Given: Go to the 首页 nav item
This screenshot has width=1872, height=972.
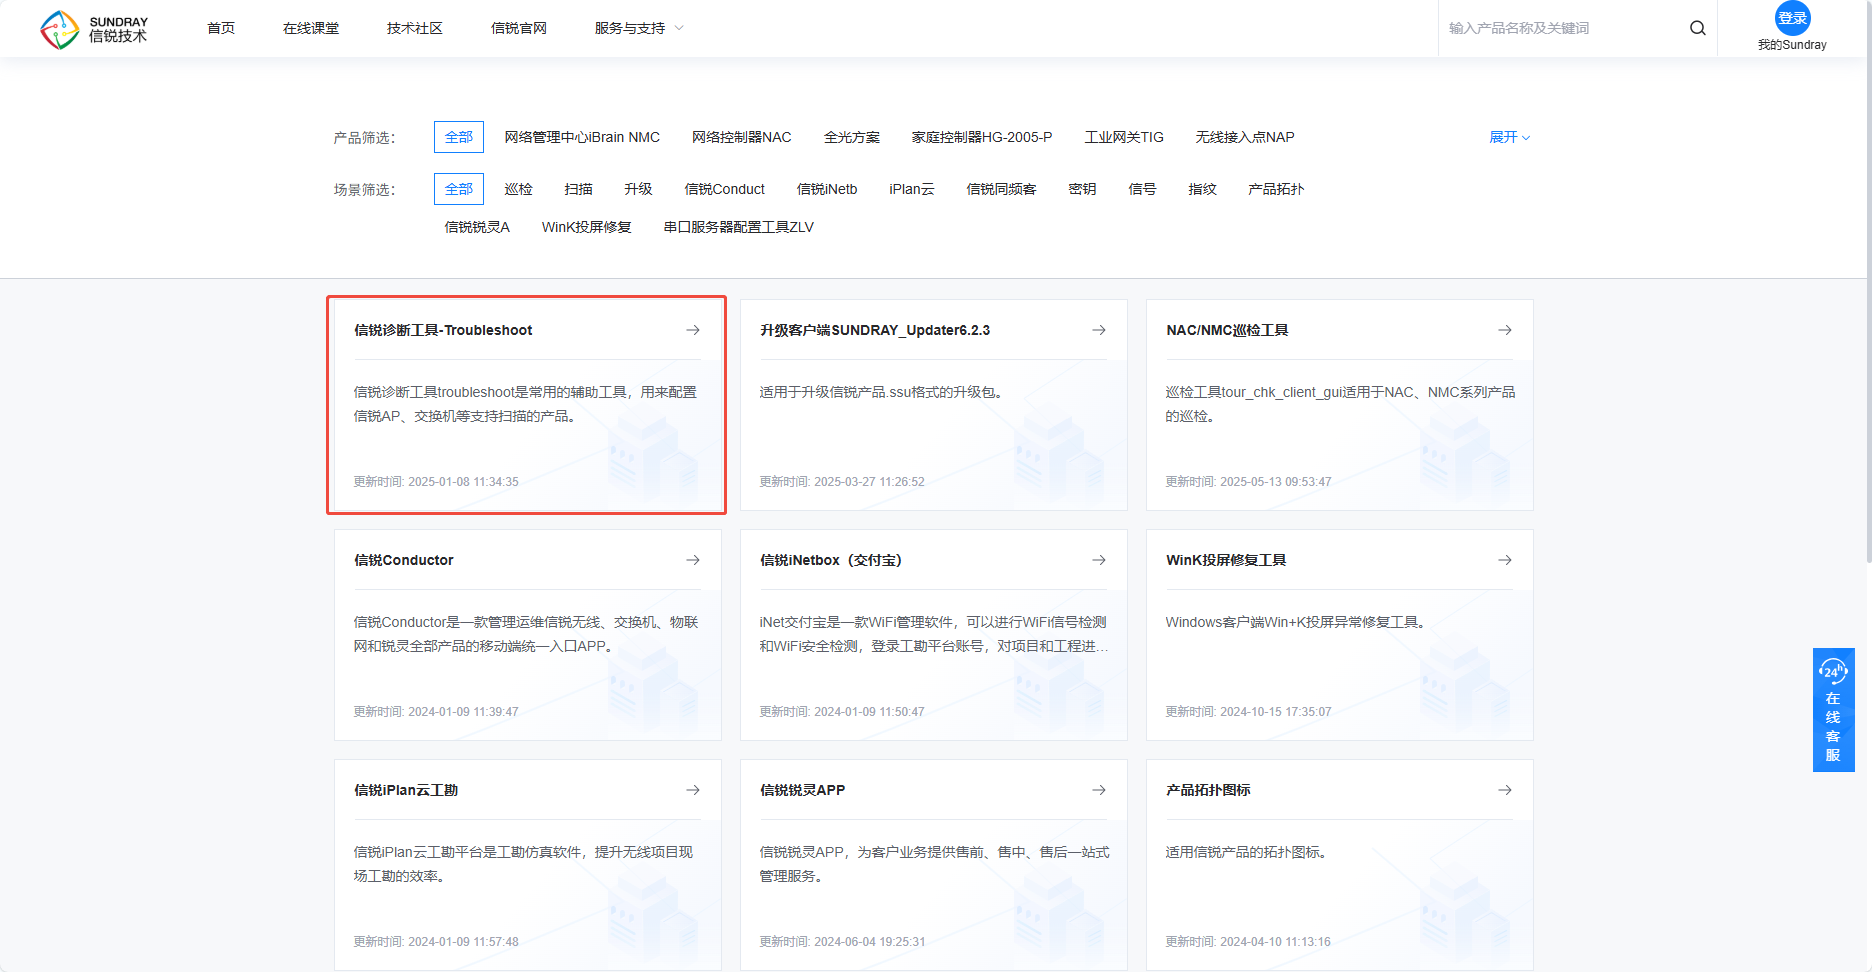Looking at the screenshot, I should (221, 28).
